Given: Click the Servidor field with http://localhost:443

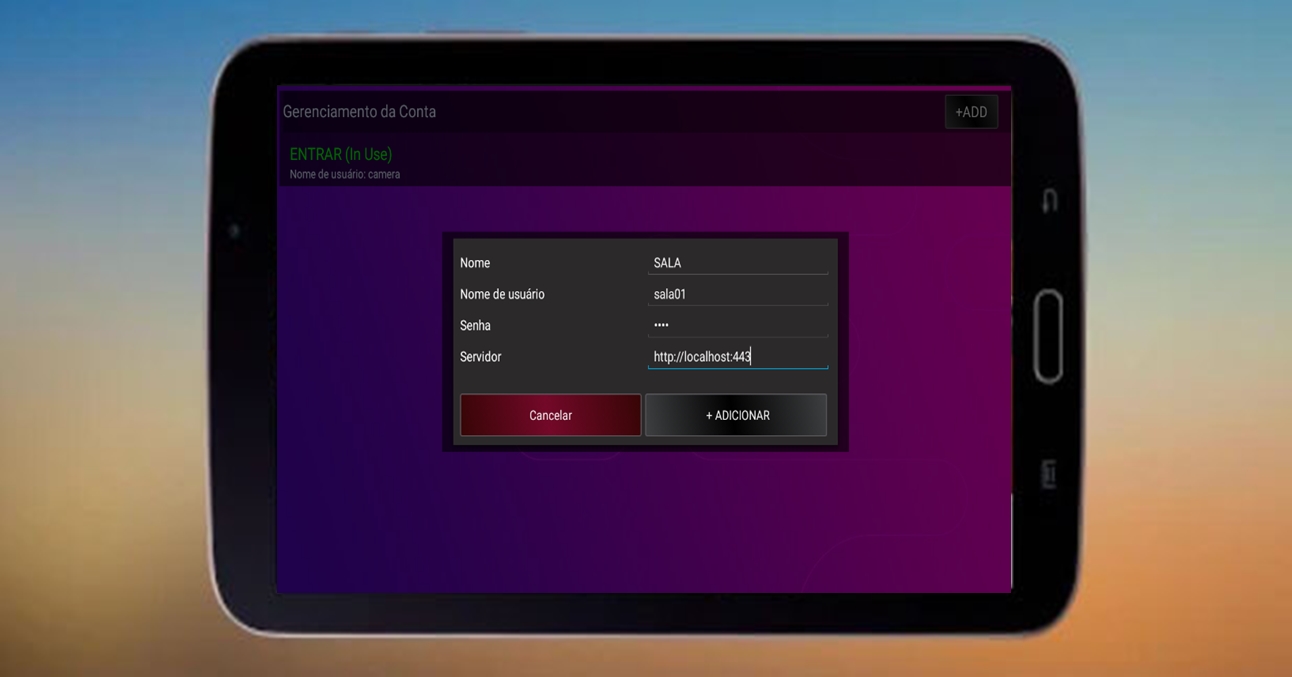Looking at the screenshot, I should point(738,357).
